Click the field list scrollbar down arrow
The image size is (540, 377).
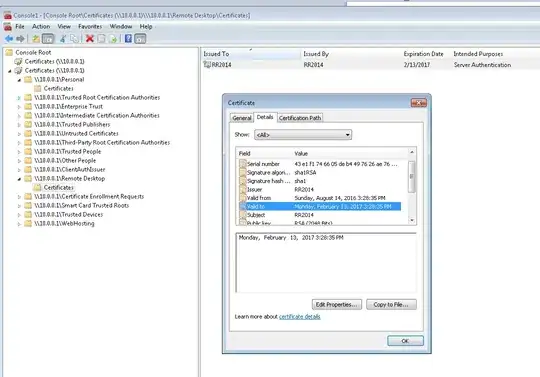click(x=412, y=220)
